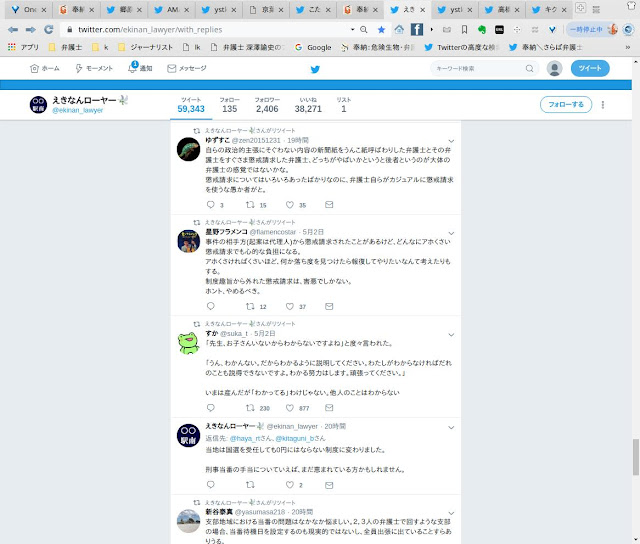Open the Facebook extension icon in the toolbar

(x=417, y=29)
